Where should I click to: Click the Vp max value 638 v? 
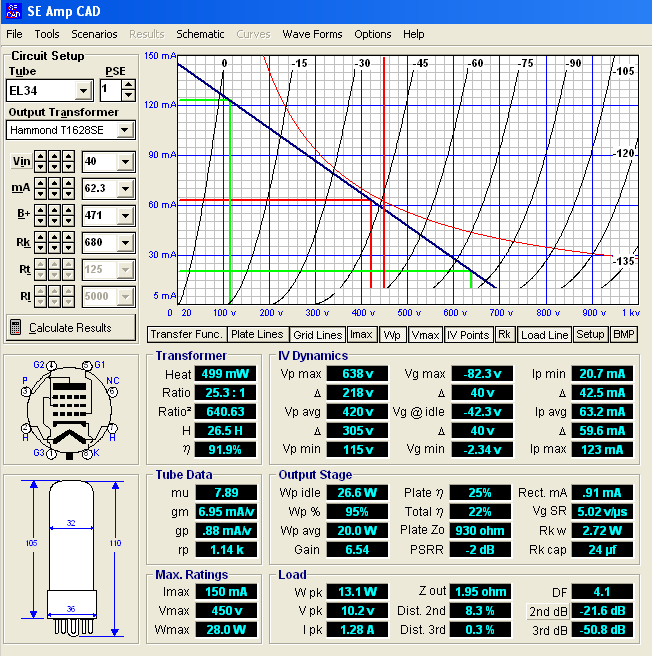pos(357,374)
